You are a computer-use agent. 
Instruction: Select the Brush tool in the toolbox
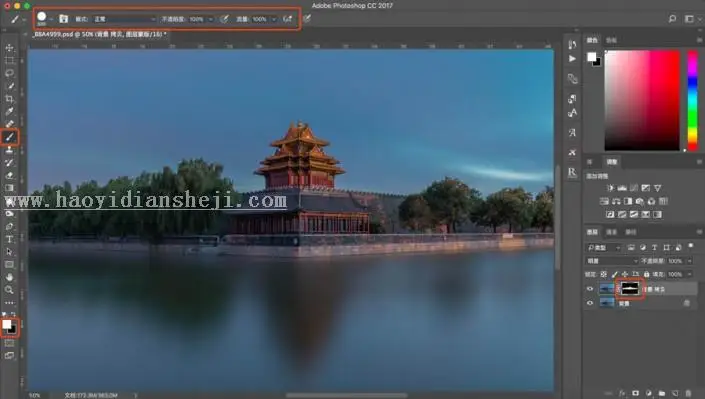click(x=9, y=137)
